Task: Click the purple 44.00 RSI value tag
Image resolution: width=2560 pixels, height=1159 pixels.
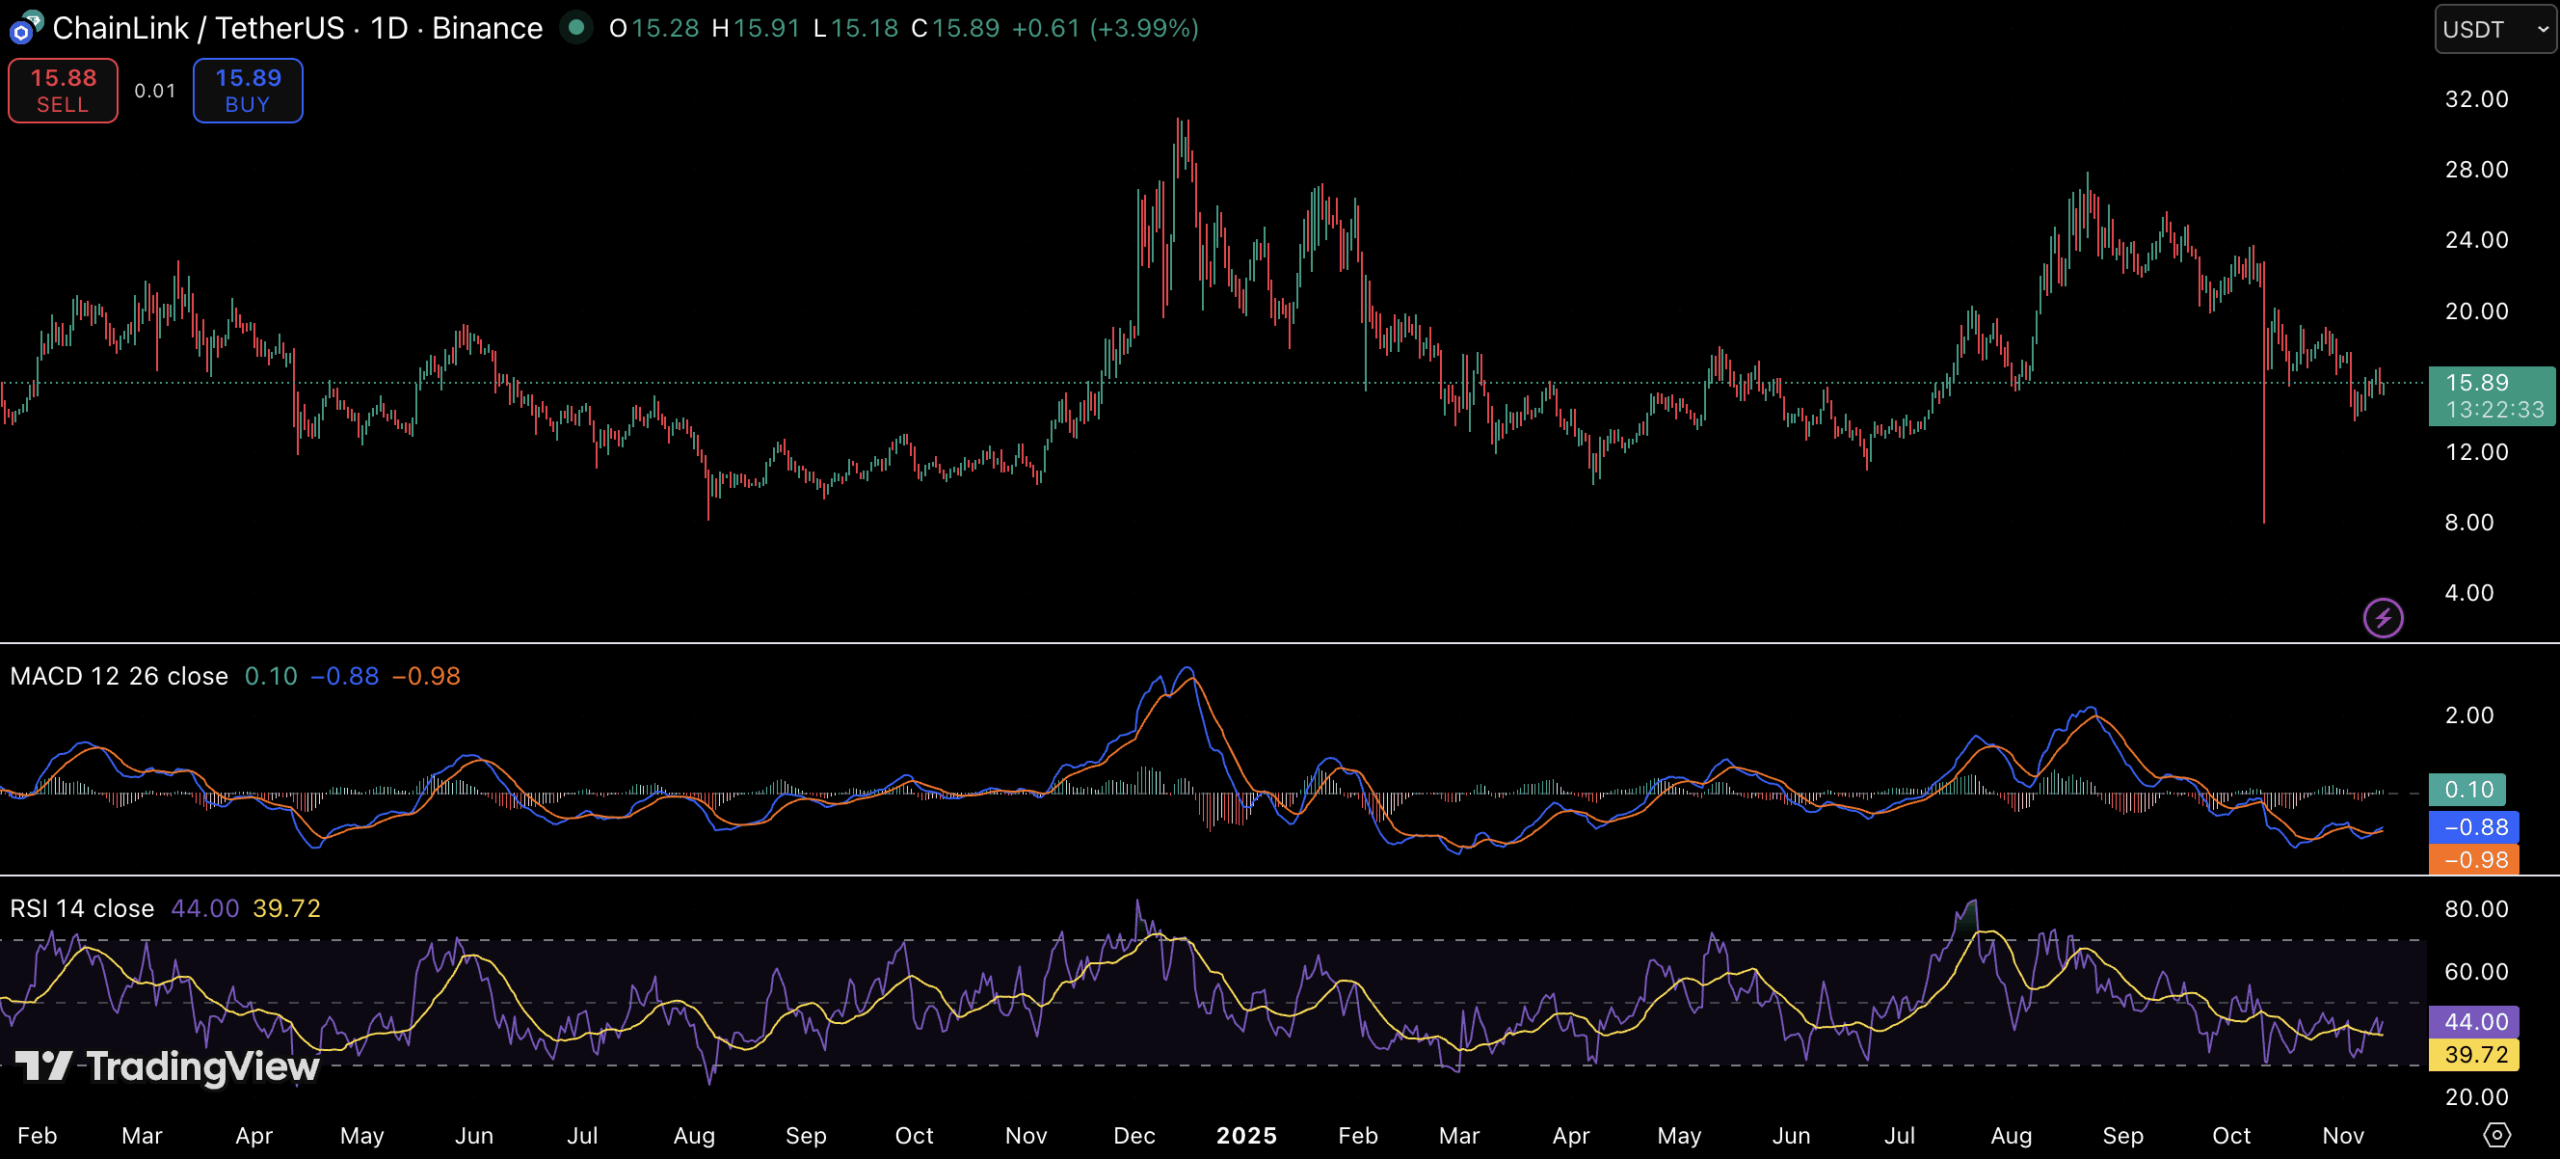Action: [2474, 1022]
